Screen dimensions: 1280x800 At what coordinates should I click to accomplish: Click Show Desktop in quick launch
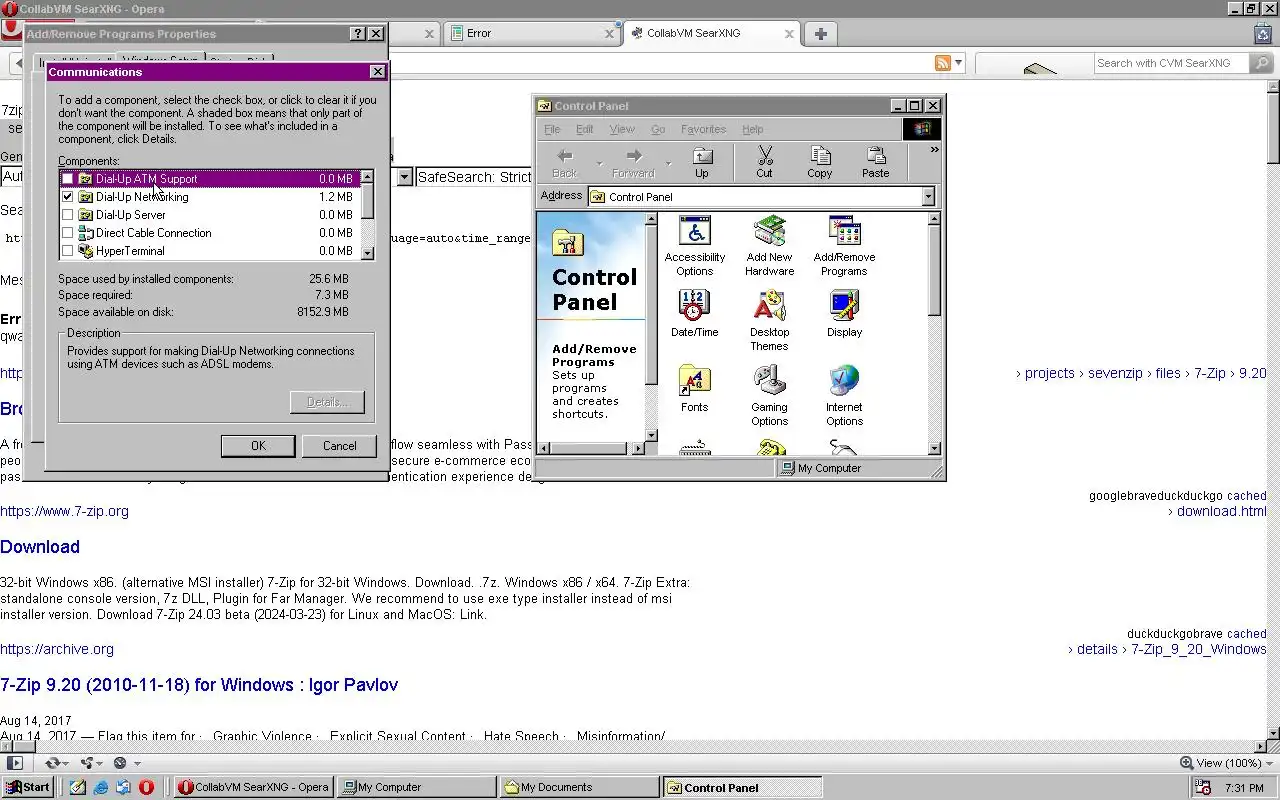78,787
